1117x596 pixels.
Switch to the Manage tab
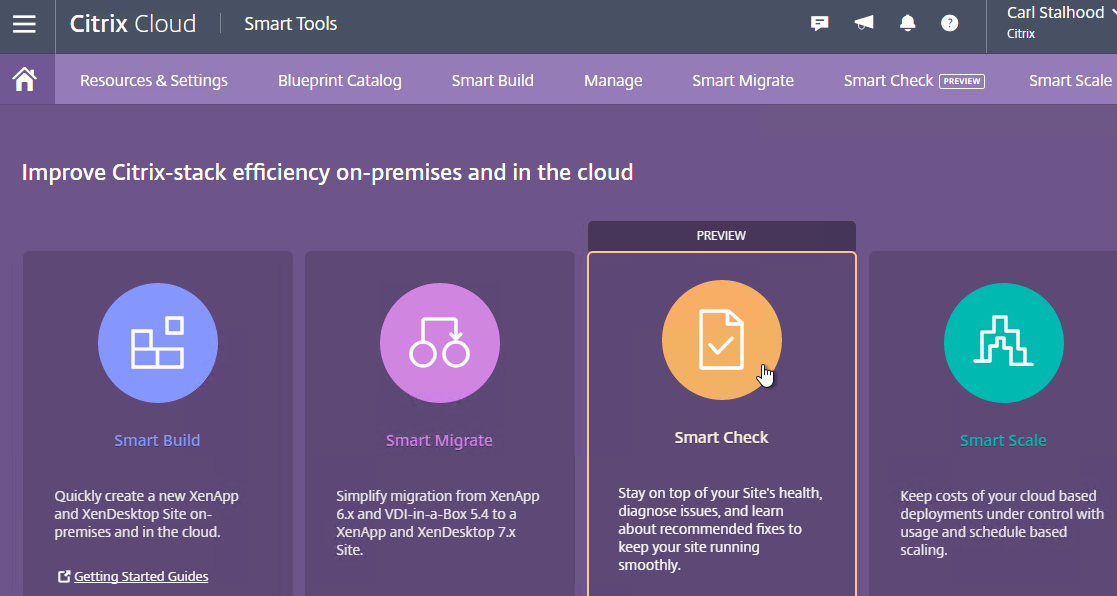click(x=613, y=80)
